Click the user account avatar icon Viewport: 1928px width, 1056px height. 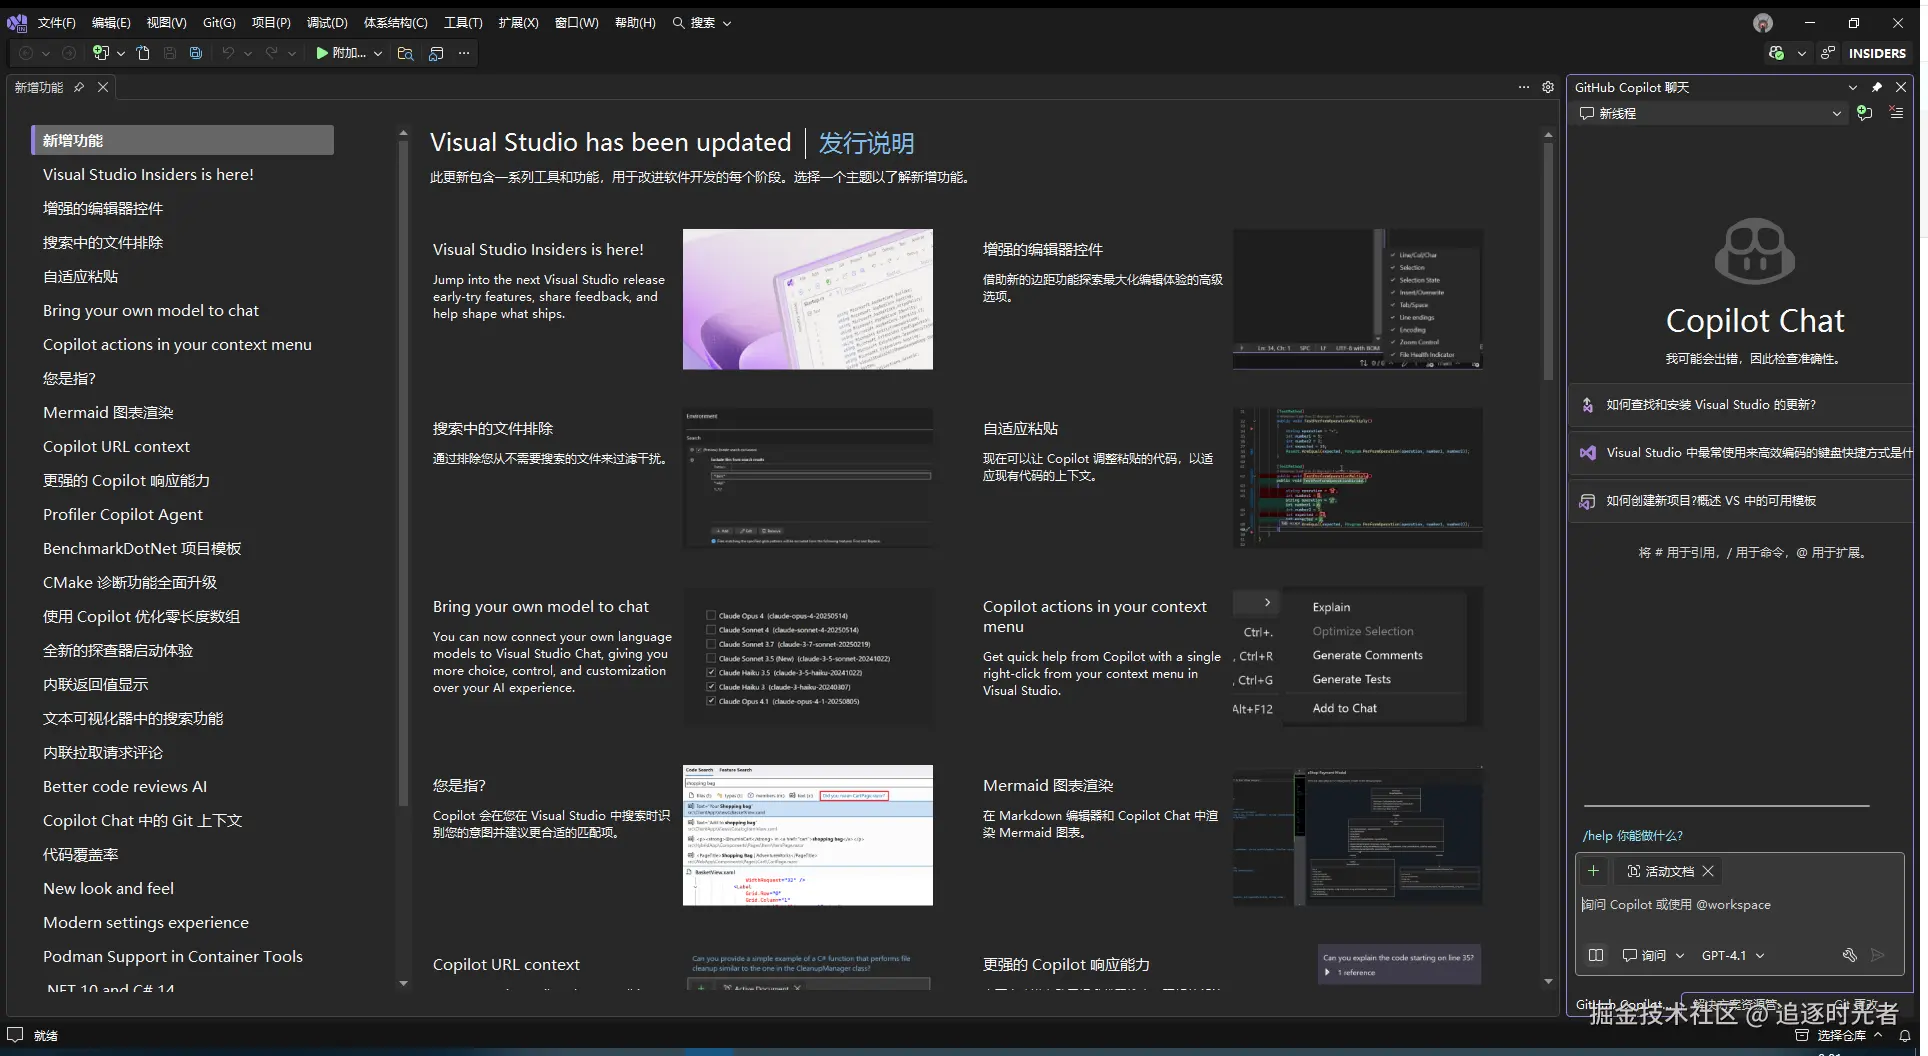[1763, 23]
